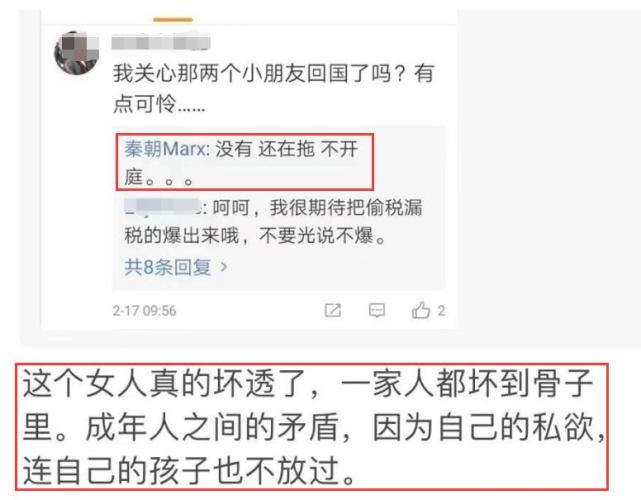Image resolution: width=641 pixels, height=500 pixels.
Task: Select the orange active tab indicator
Action: 173,20
